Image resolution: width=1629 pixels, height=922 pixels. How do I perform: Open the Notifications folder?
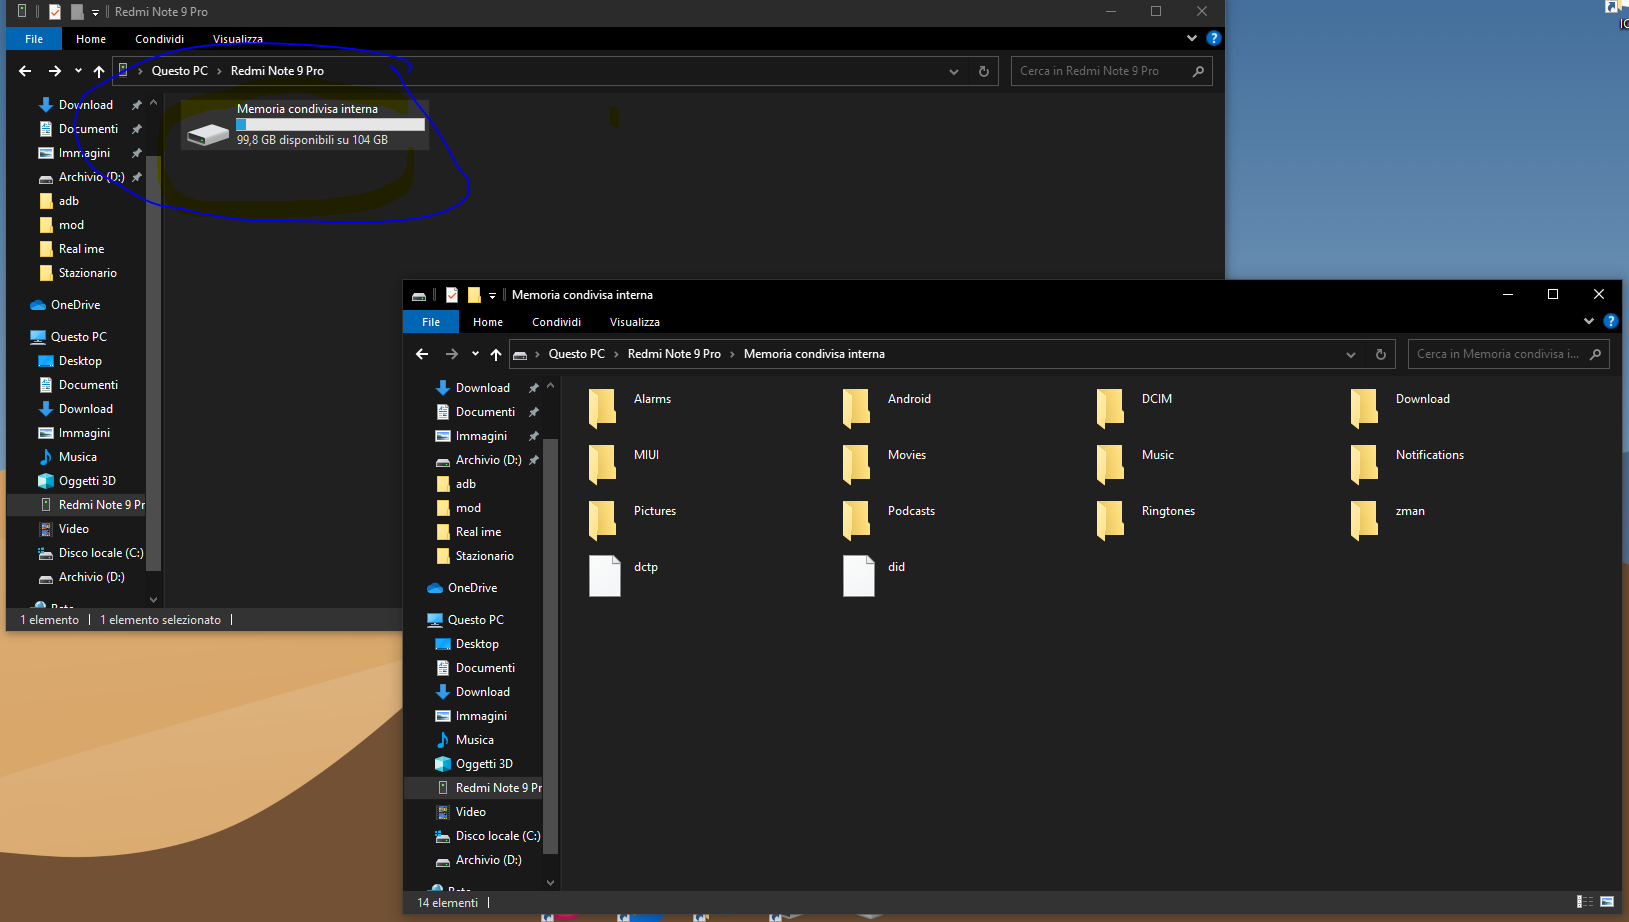(1407, 463)
